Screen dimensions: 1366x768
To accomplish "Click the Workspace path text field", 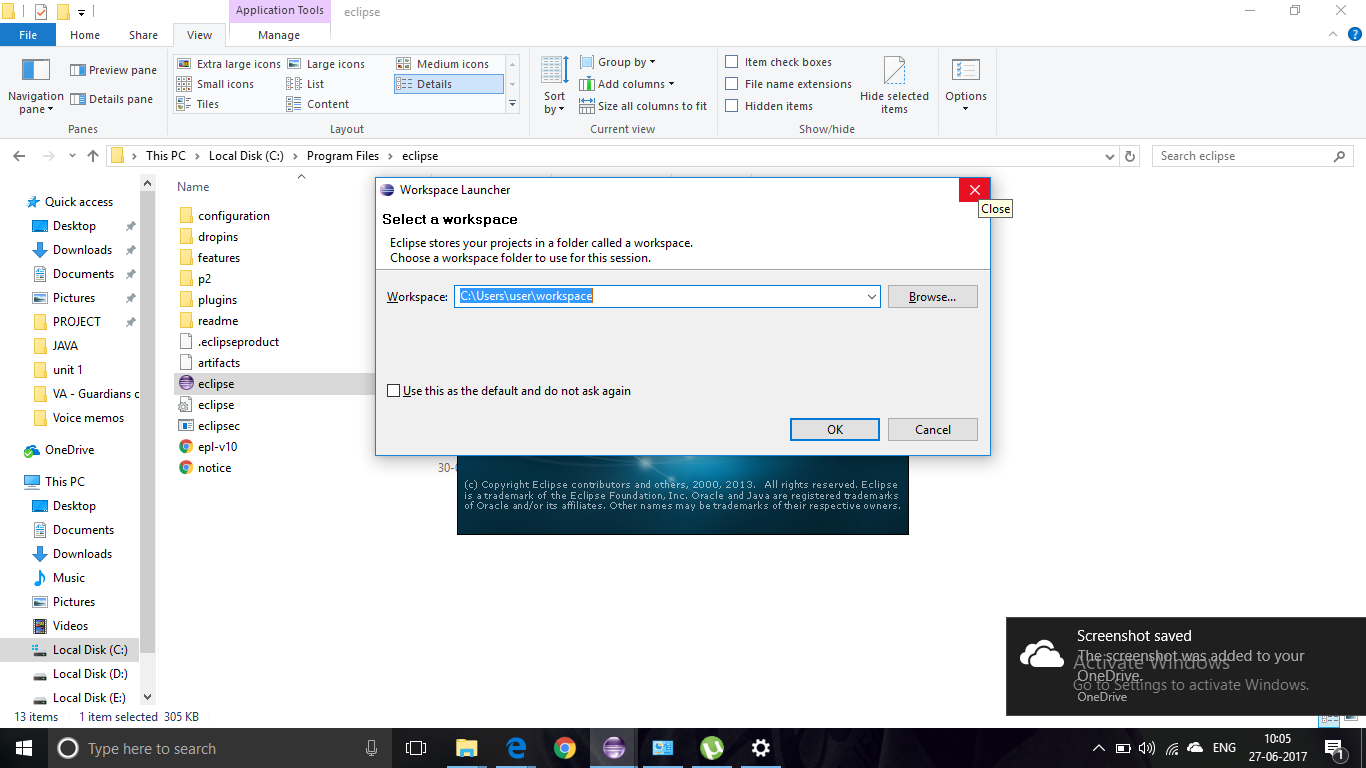I will point(659,297).
